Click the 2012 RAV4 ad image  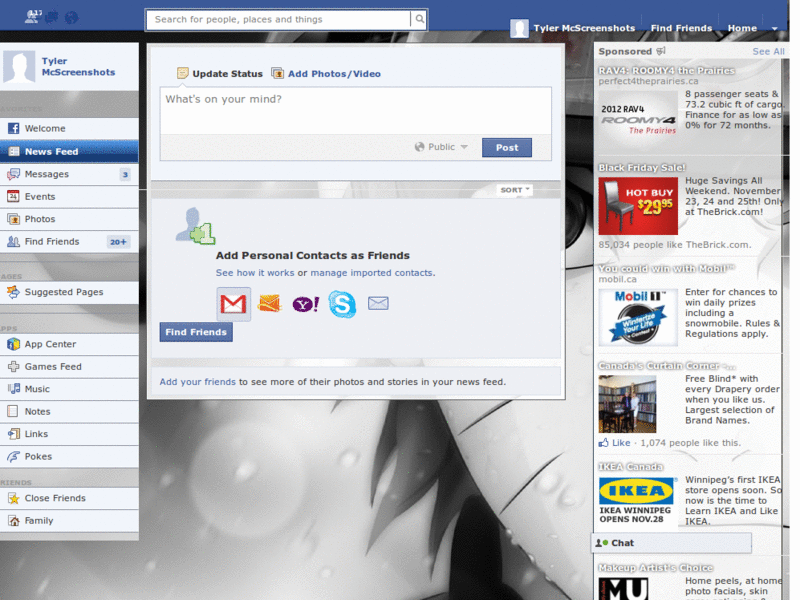point(638,119)
